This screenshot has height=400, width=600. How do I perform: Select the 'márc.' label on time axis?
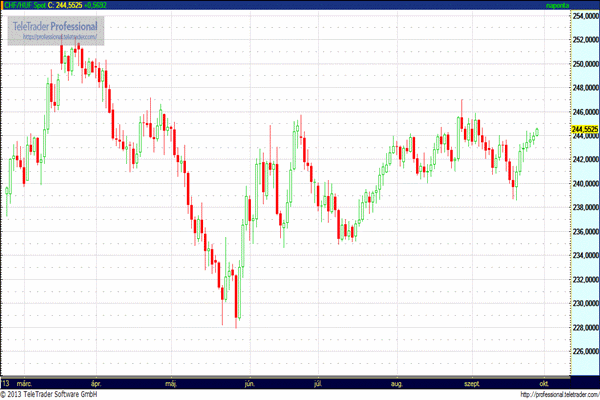(x=26, y=383)
